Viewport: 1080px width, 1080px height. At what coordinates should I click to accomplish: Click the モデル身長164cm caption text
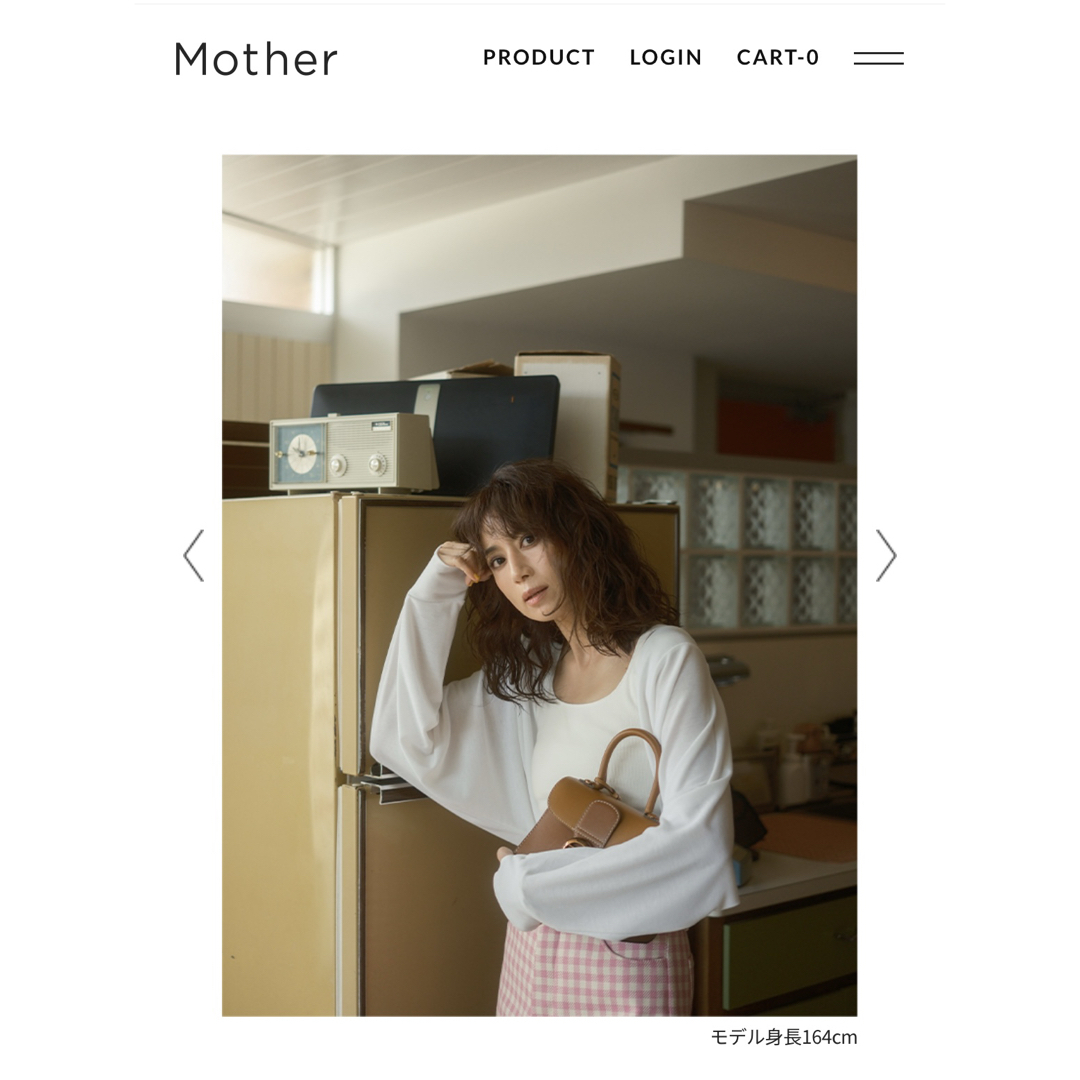(x=784, y=1037)
